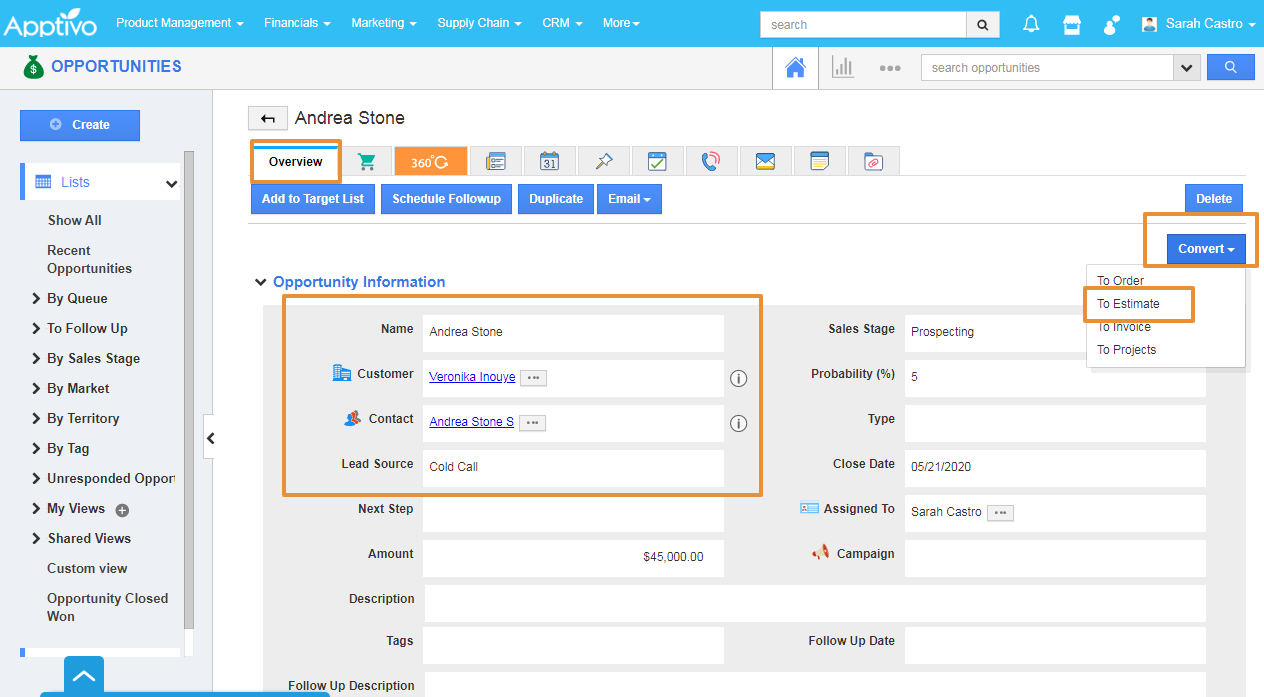Open the shopping cart products tab
Screen dimensions: 1264x697
pyautogui.click(x=366, y=161)
